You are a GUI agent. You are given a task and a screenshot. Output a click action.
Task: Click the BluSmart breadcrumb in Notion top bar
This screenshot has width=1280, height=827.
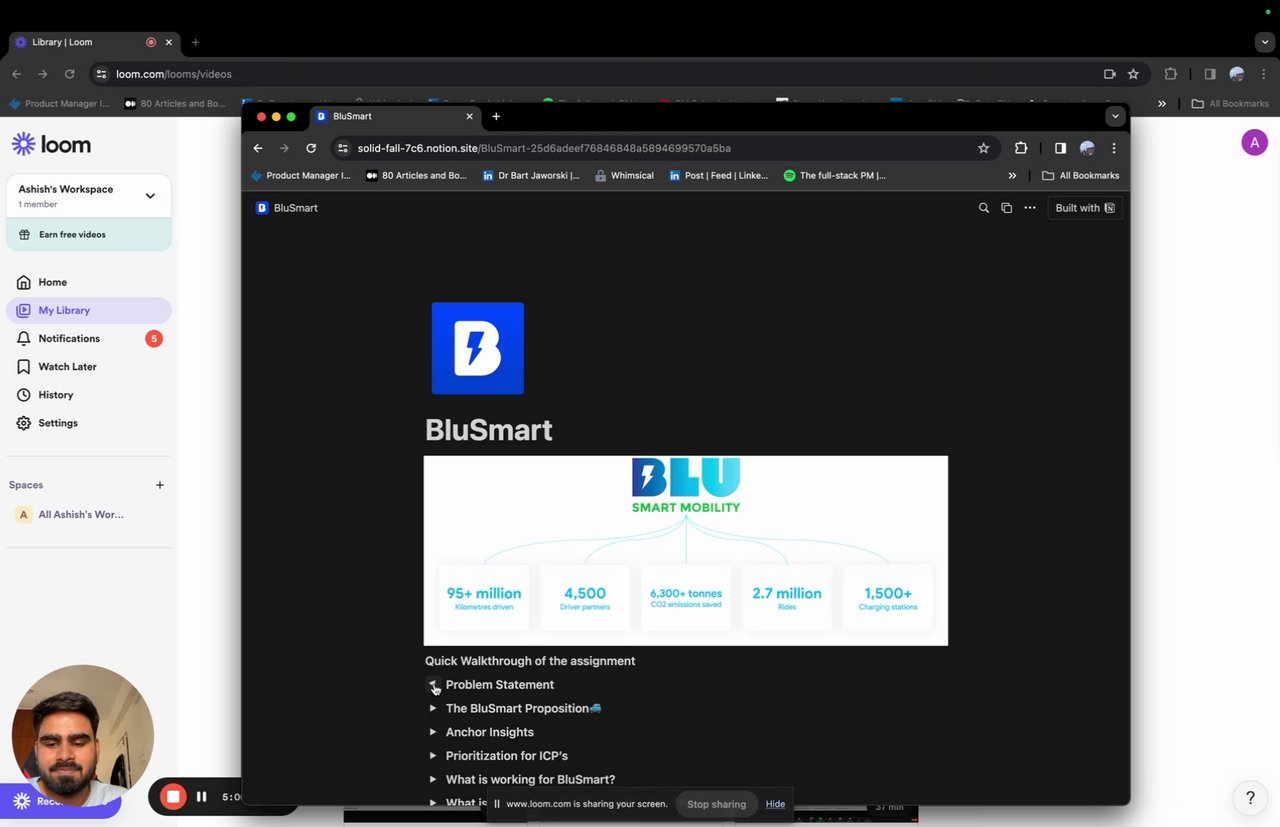coord(287,208)
